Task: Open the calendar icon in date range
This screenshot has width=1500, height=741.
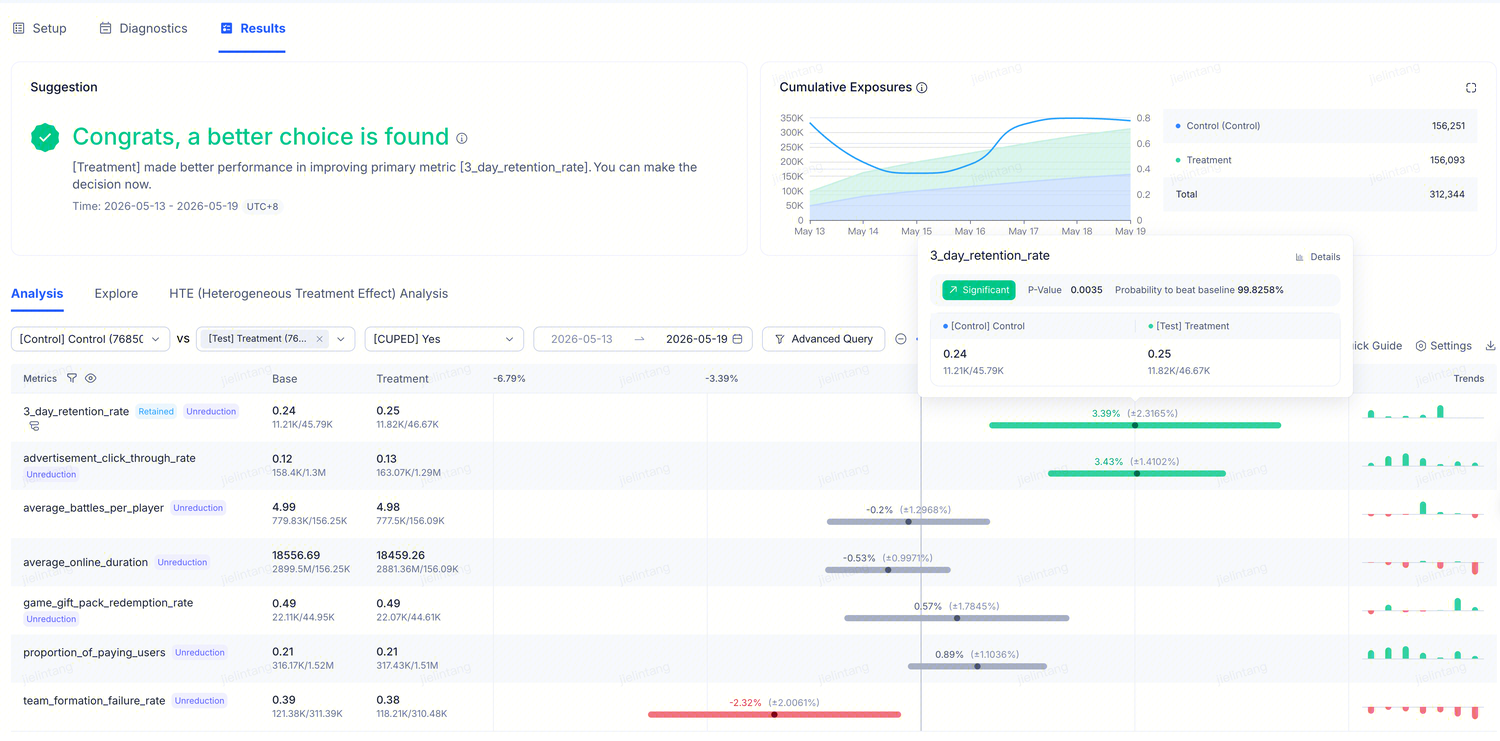Action: [738, 339]
